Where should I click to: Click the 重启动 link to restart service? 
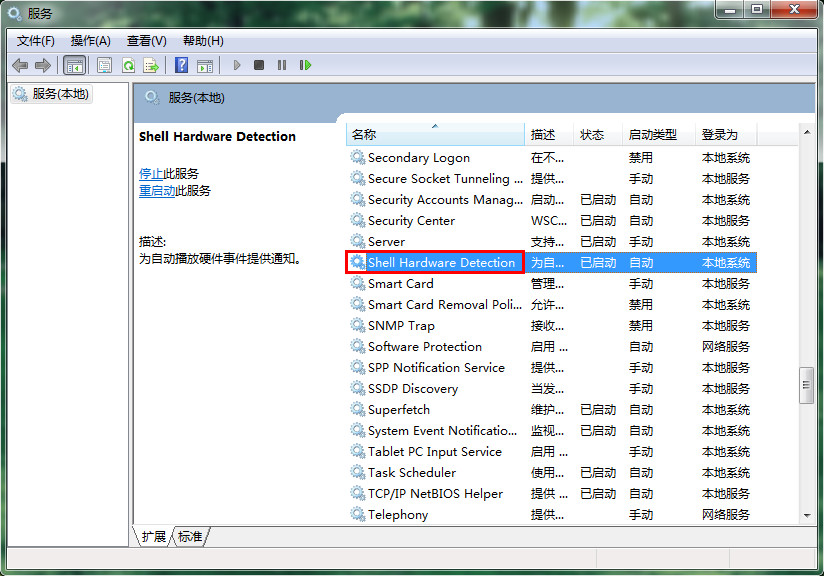(157, 191)
